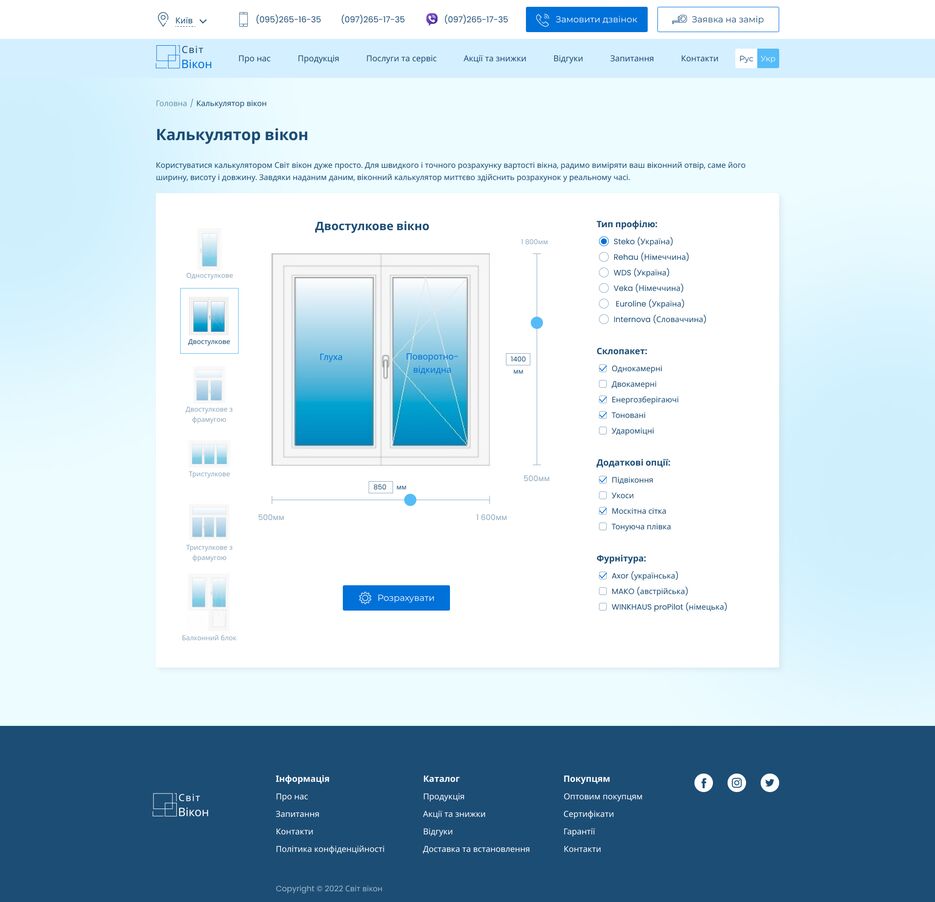Open Оптовим покупцям footer link
This screenshot has height=902, width=935.
coord(603,796)
